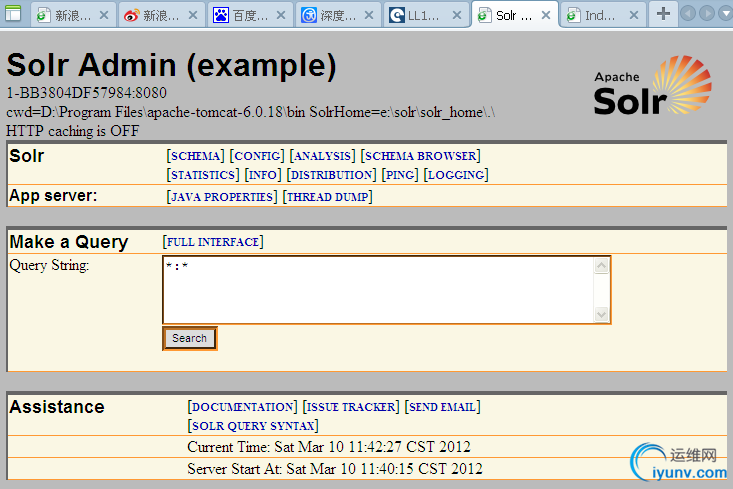
Task: Click the Current Time text row
Action: [329, 447]
